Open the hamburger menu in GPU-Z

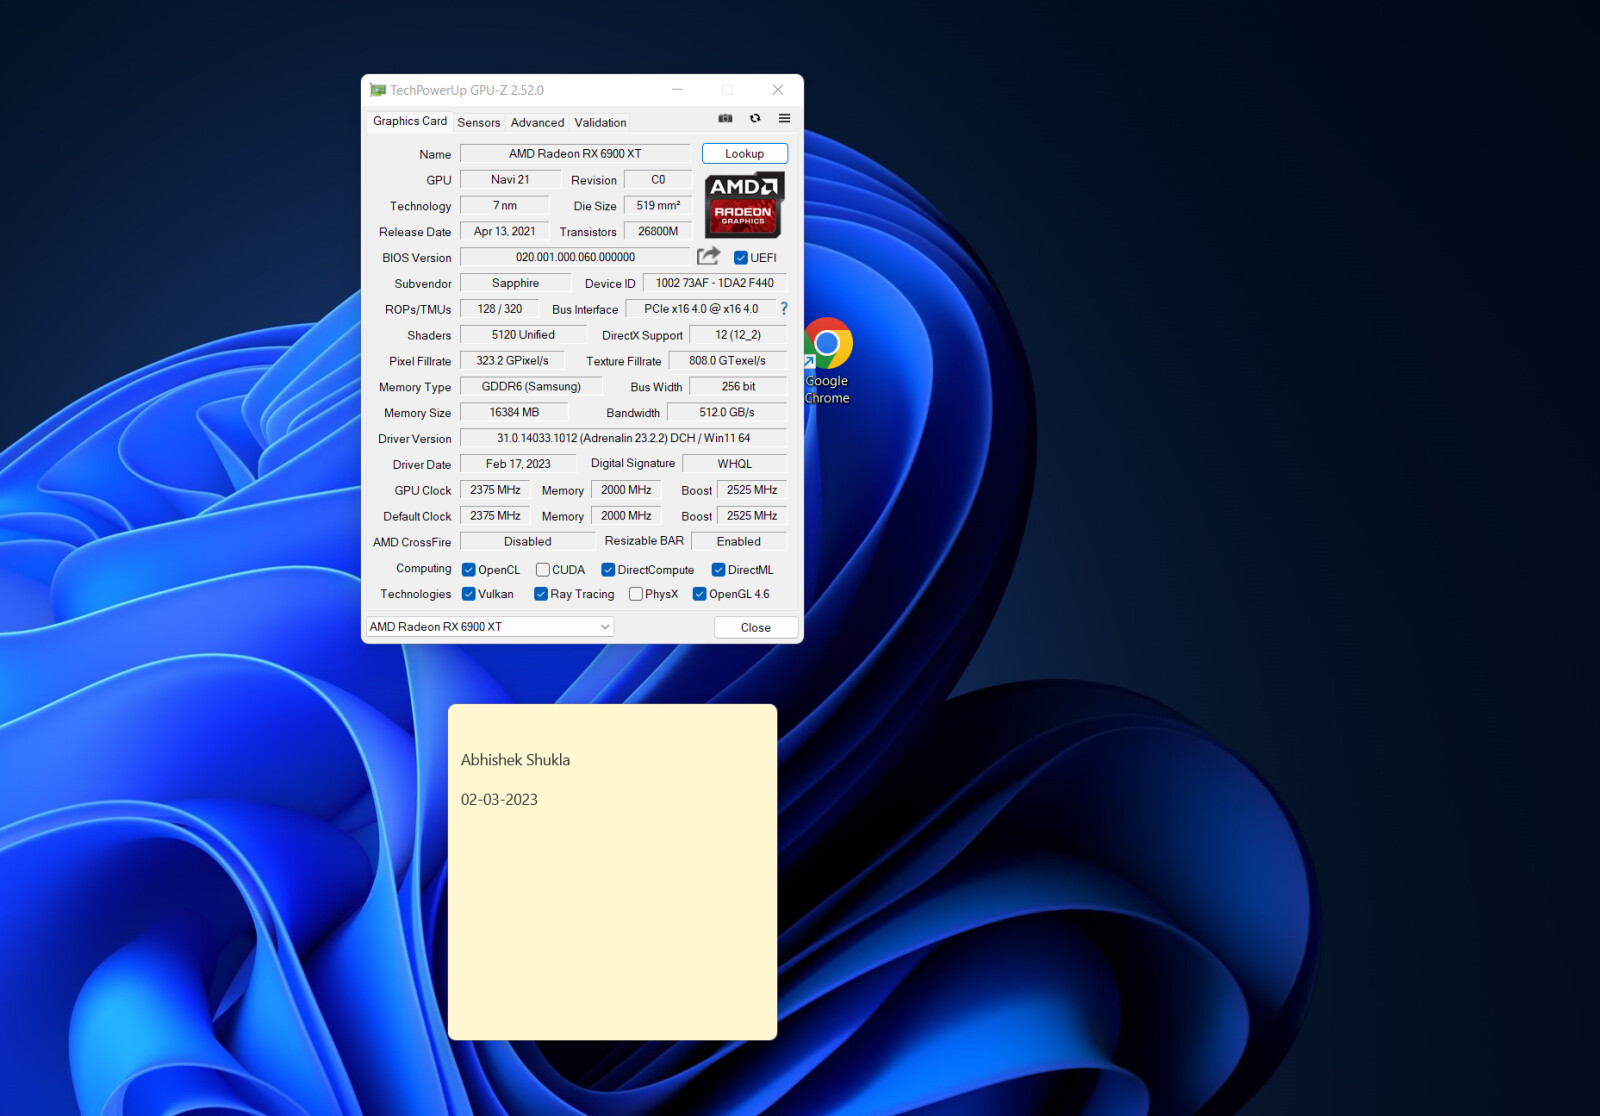point(784,119)
